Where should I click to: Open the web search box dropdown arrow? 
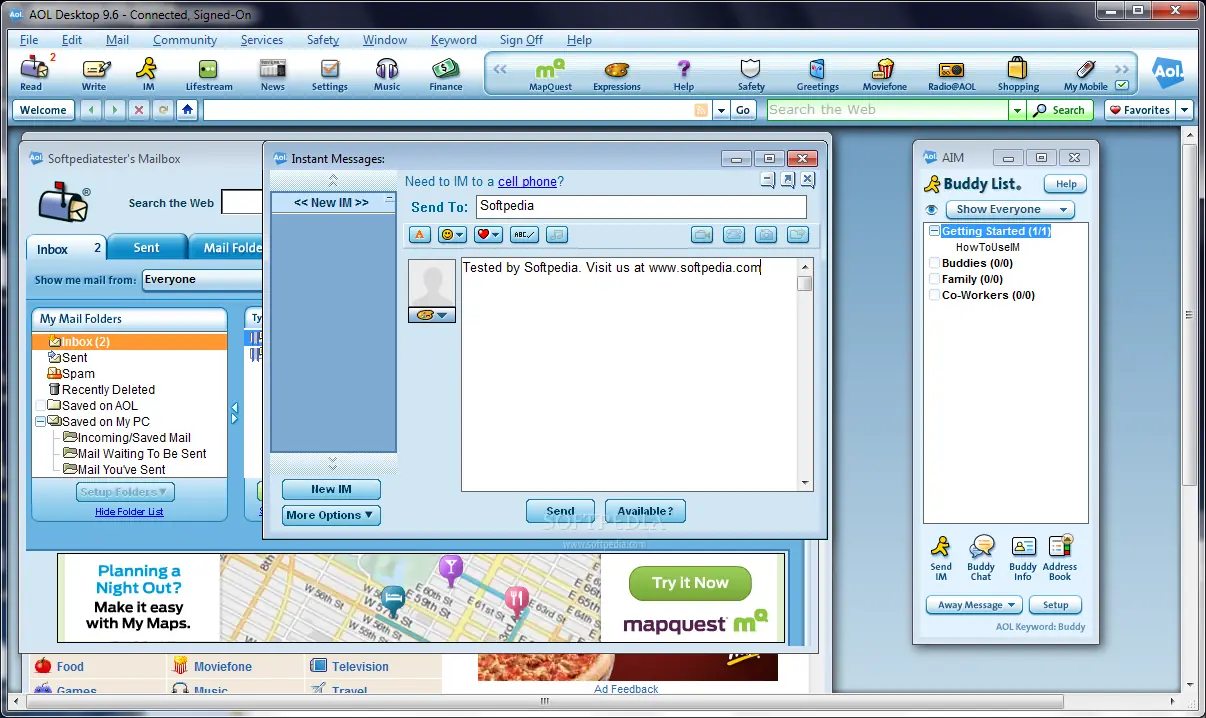[1018, 110]
